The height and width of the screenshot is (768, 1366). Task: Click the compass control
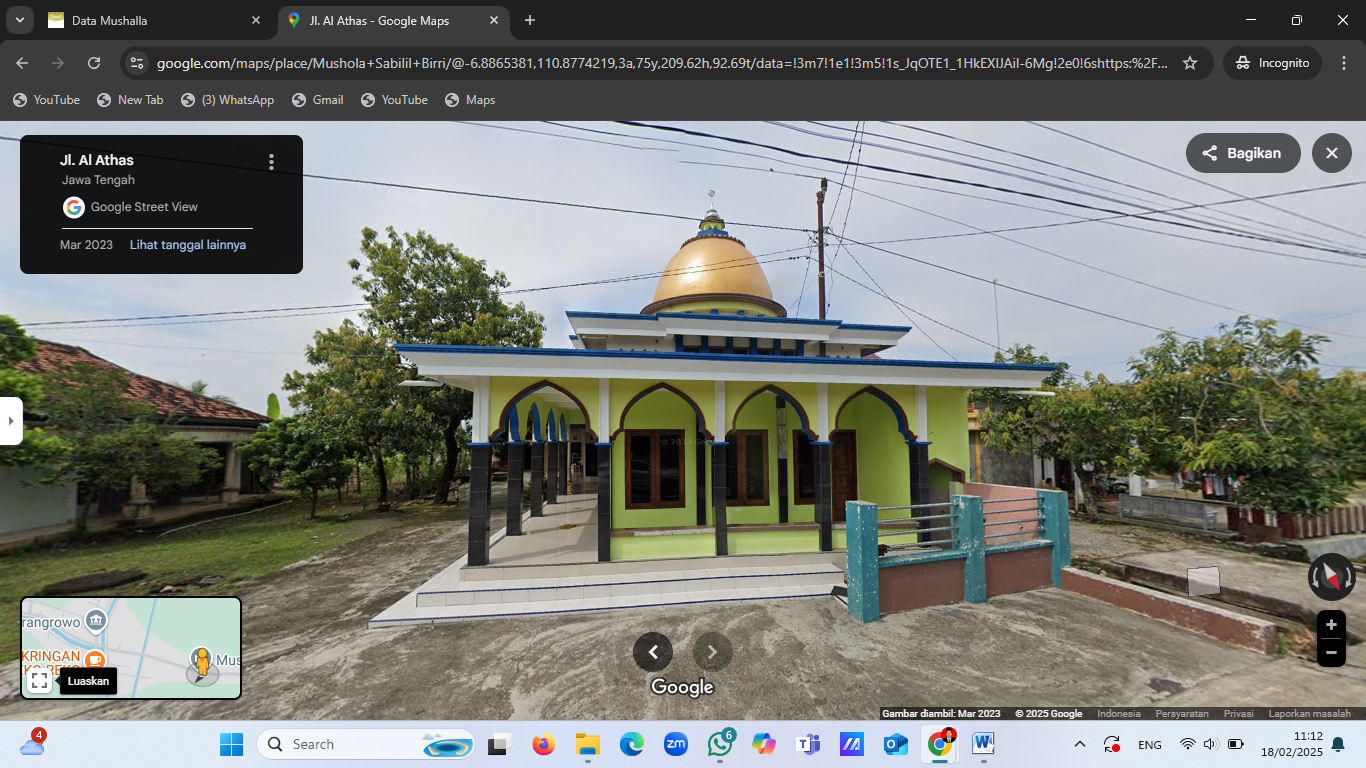pyautogui.click(x=1331, y=577)
